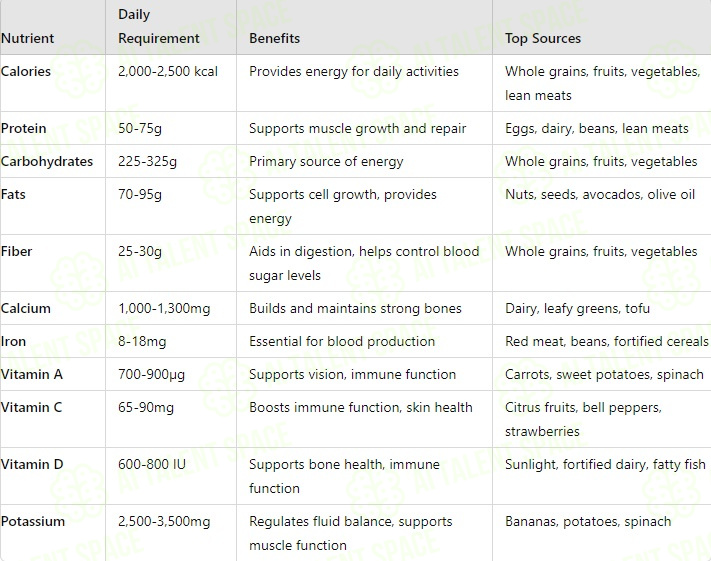Image resolution: width=711 pixels, height=561 pixels.
Task: Select the Vitamin D row label
Action: pyautogui.click(x=32, y=464)
